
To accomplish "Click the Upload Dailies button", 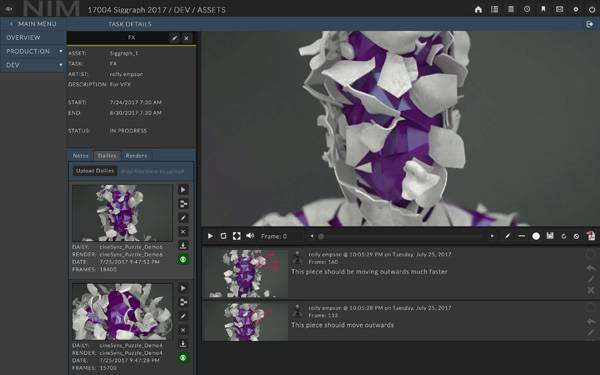I will point(95,171).
